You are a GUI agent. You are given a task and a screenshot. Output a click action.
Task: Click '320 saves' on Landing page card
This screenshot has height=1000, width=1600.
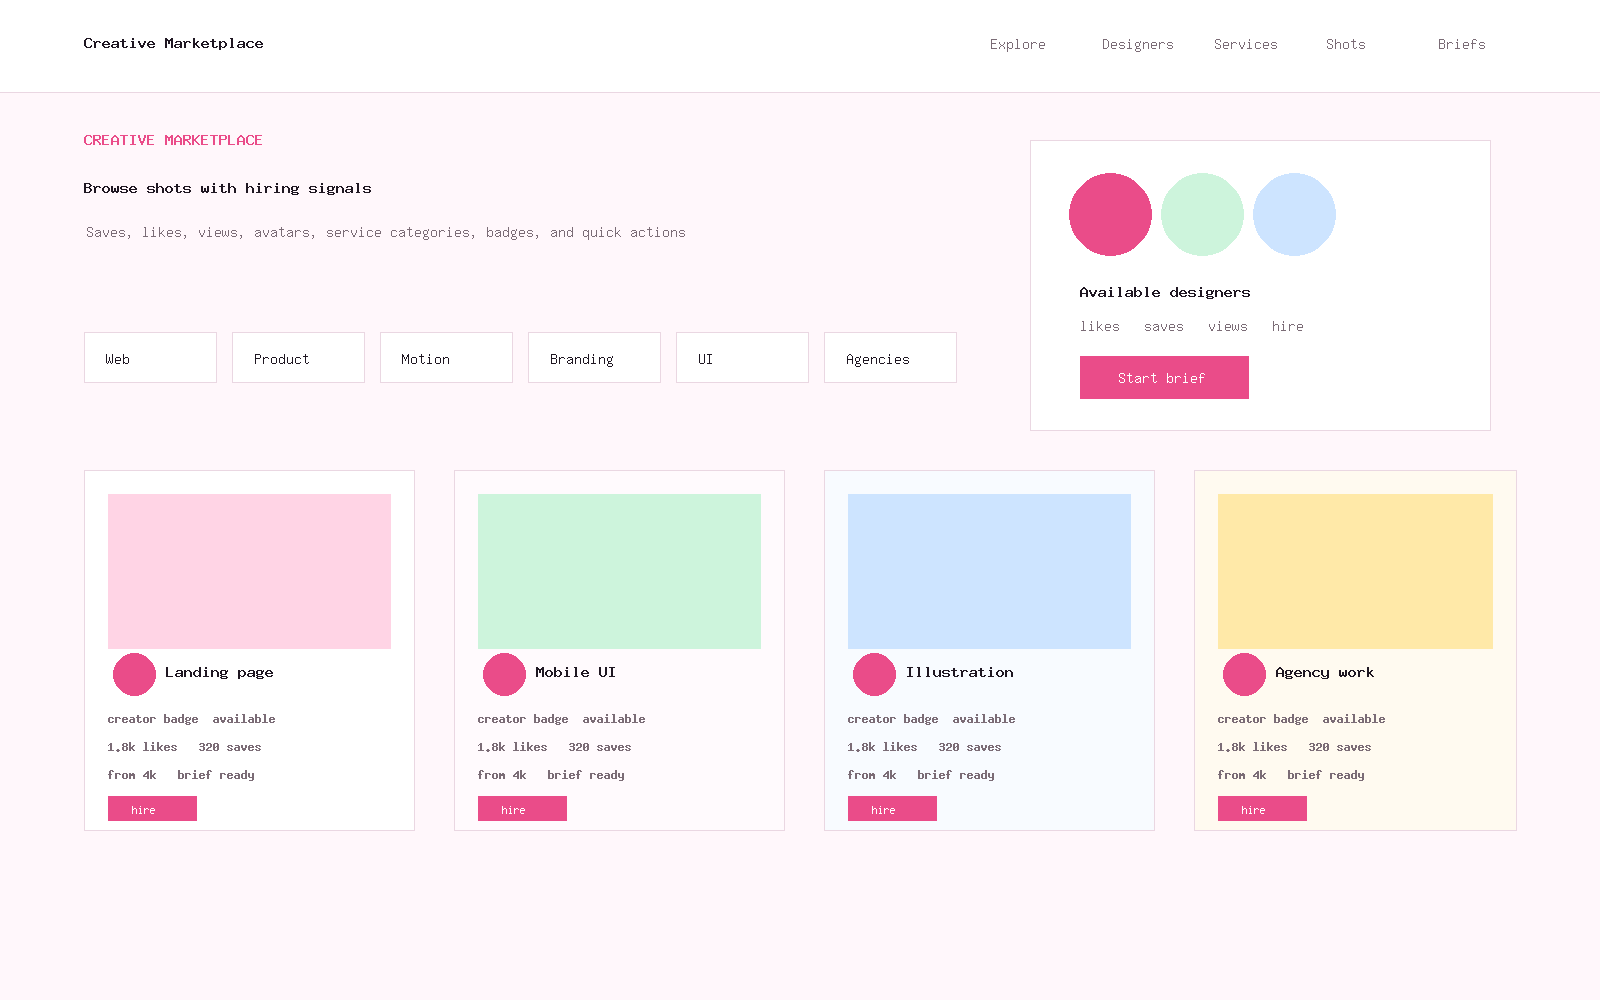[230, 747]
